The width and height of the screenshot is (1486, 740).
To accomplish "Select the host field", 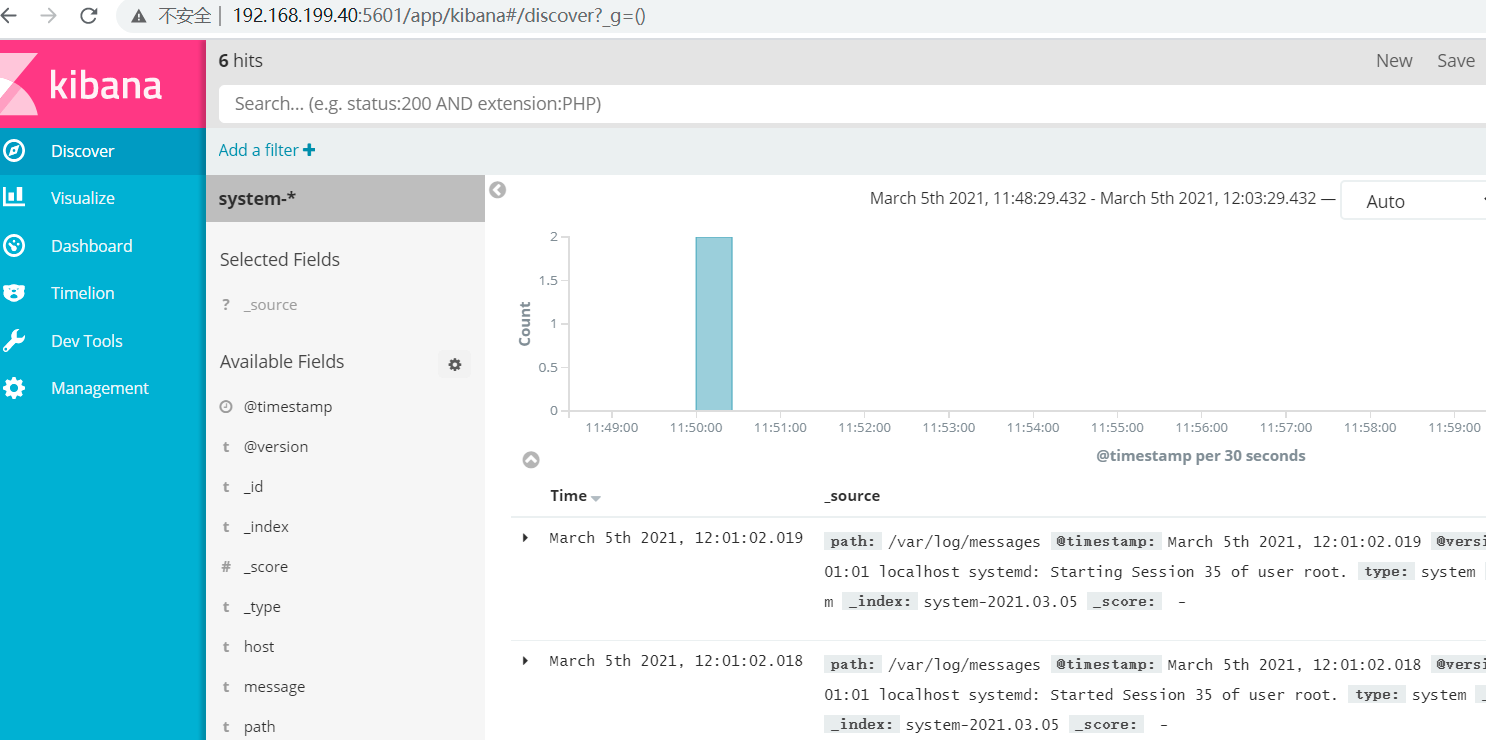I will (259, 647).
